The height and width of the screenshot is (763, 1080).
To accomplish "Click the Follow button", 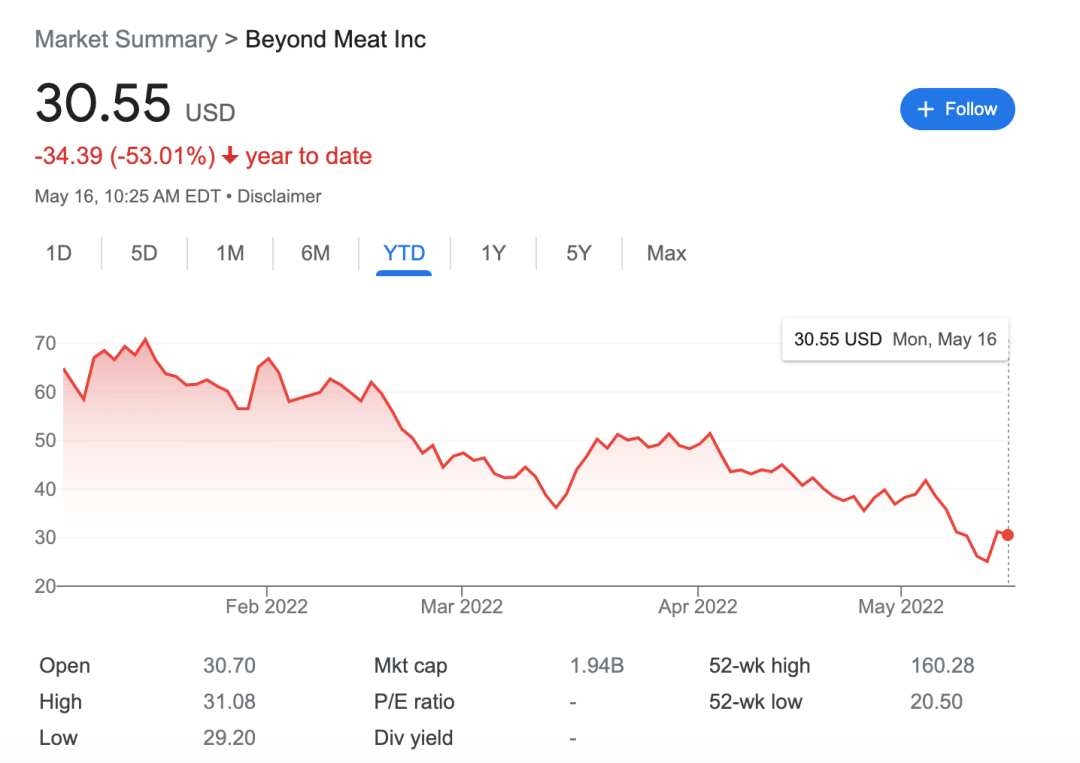I will pos(957,109).
